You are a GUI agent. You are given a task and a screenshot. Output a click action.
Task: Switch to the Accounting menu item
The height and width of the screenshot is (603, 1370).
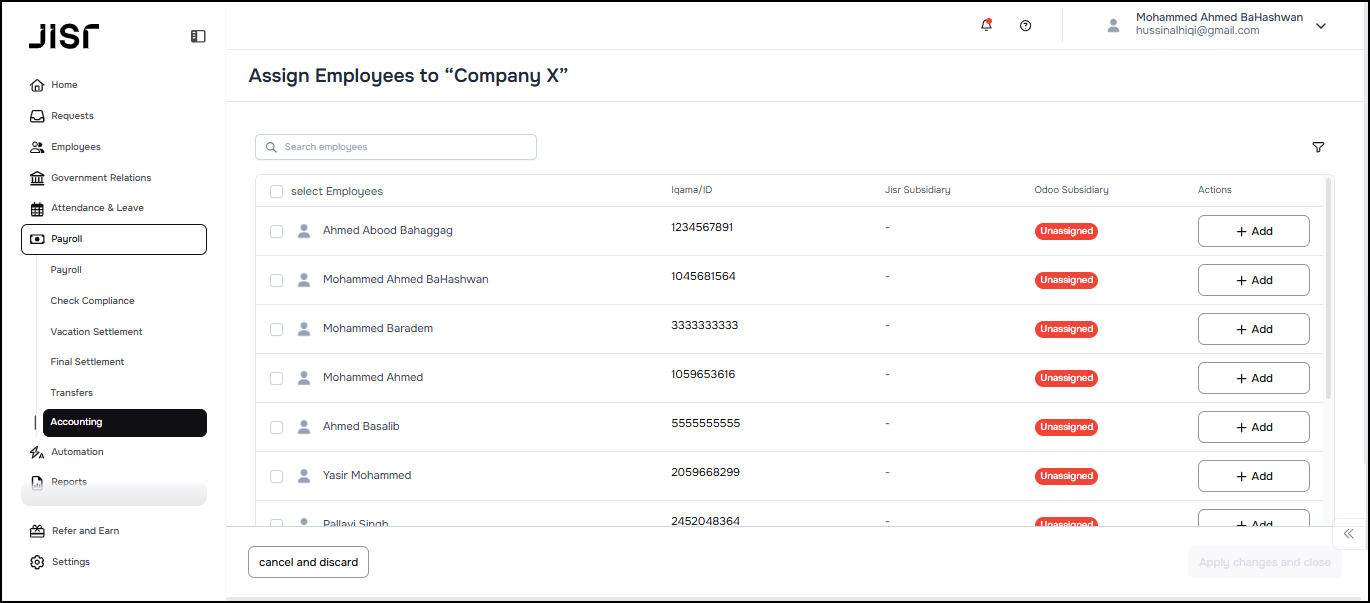(77, 421)
